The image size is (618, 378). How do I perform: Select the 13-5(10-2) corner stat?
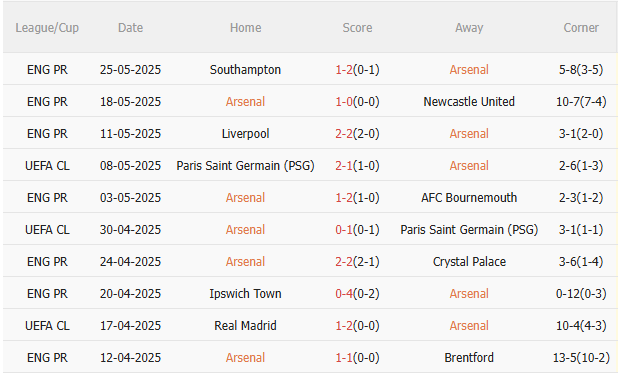(x=581, y=358)
